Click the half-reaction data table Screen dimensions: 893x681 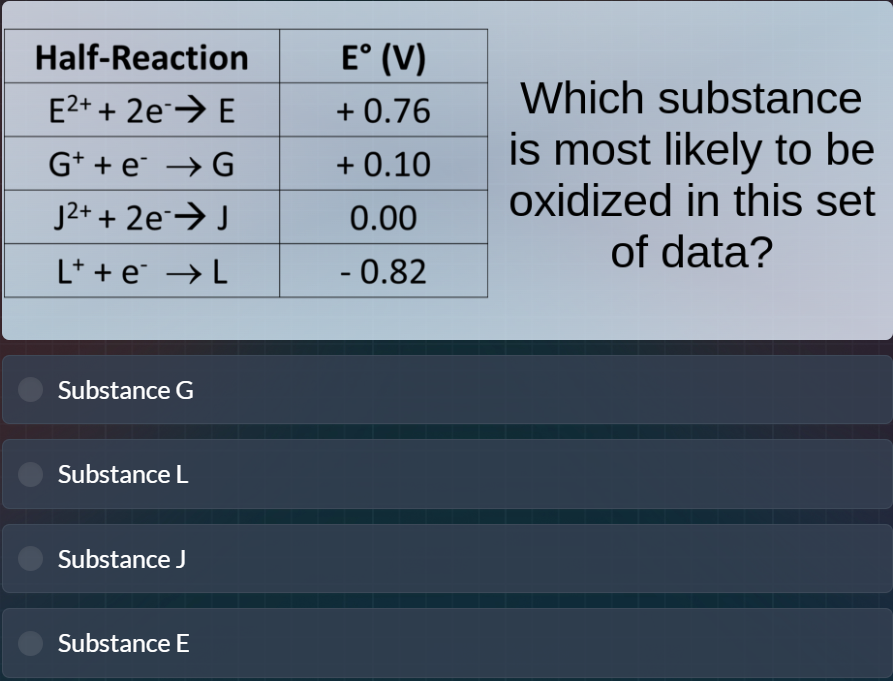pos(245,163)
